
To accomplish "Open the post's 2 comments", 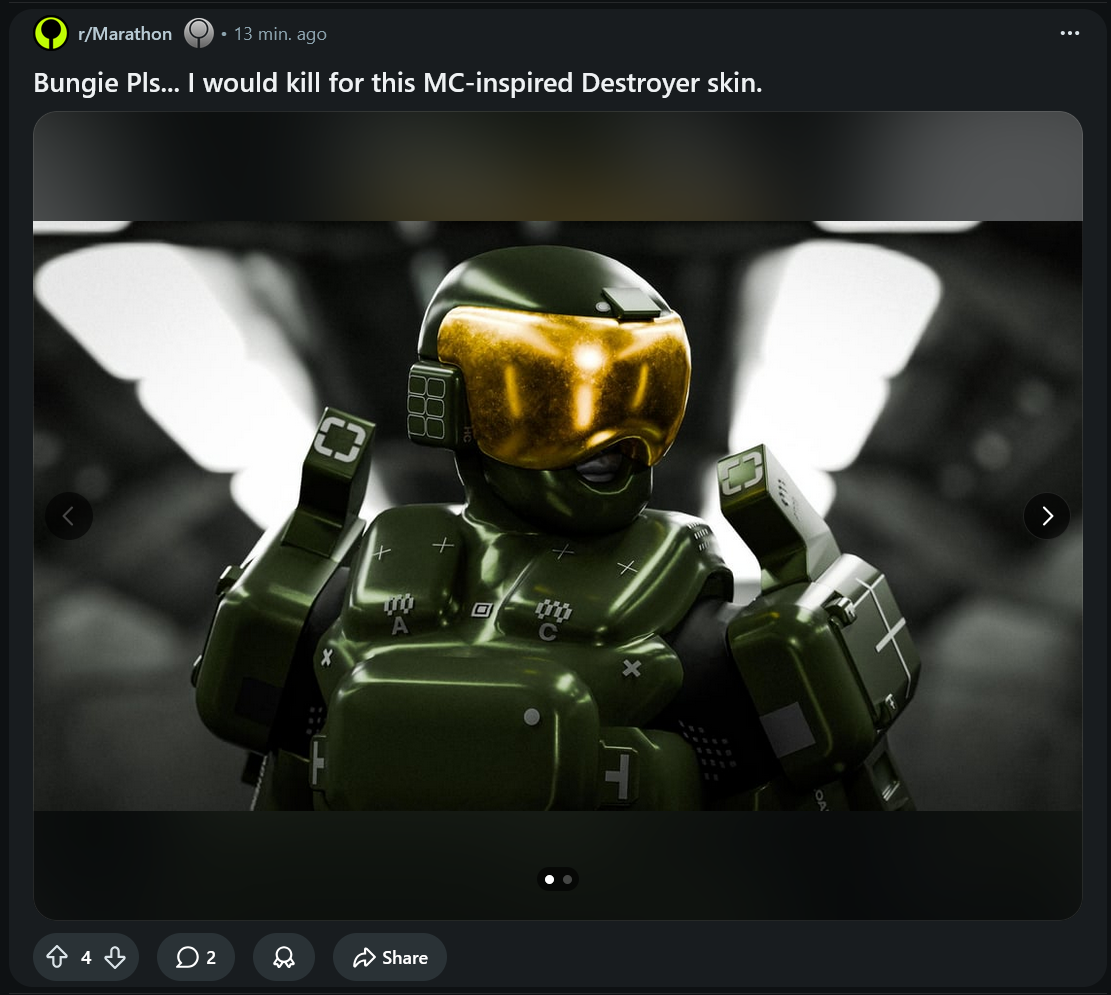I will 196,957.
